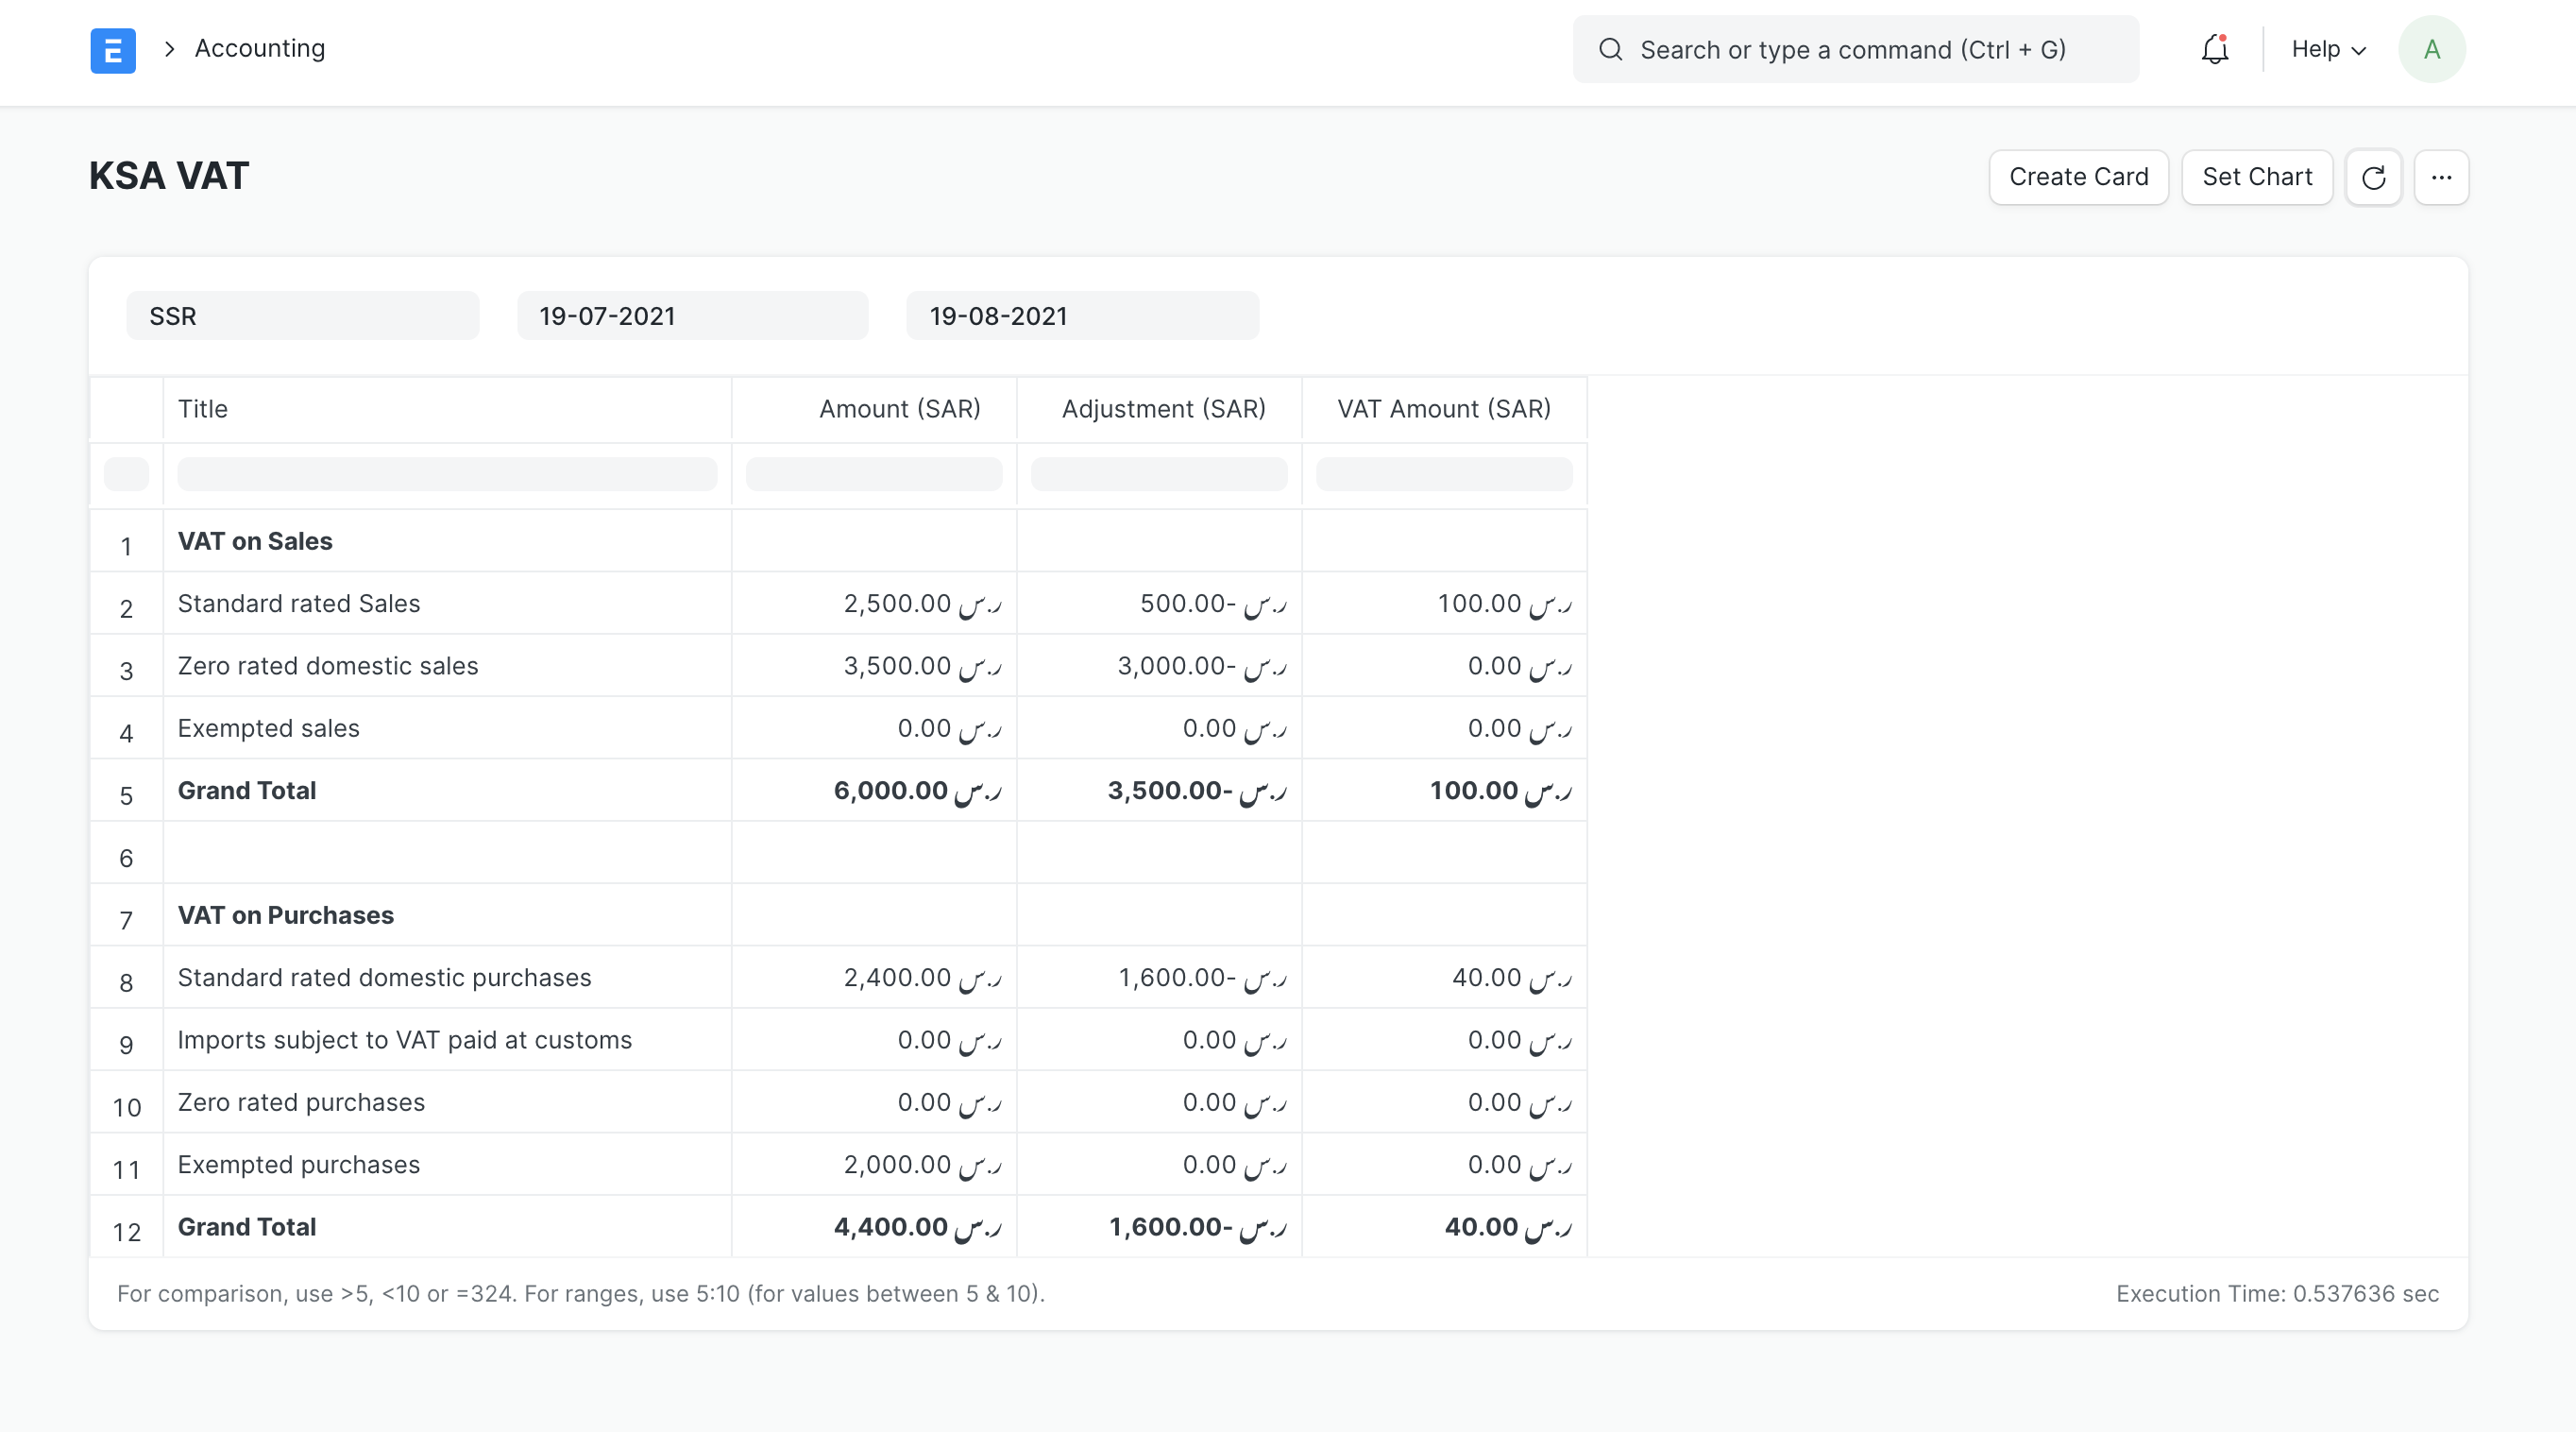Click the SSR company filter field
Image resolution: width=2576 pixels, height=1432 pixels.
click(302, 316)
